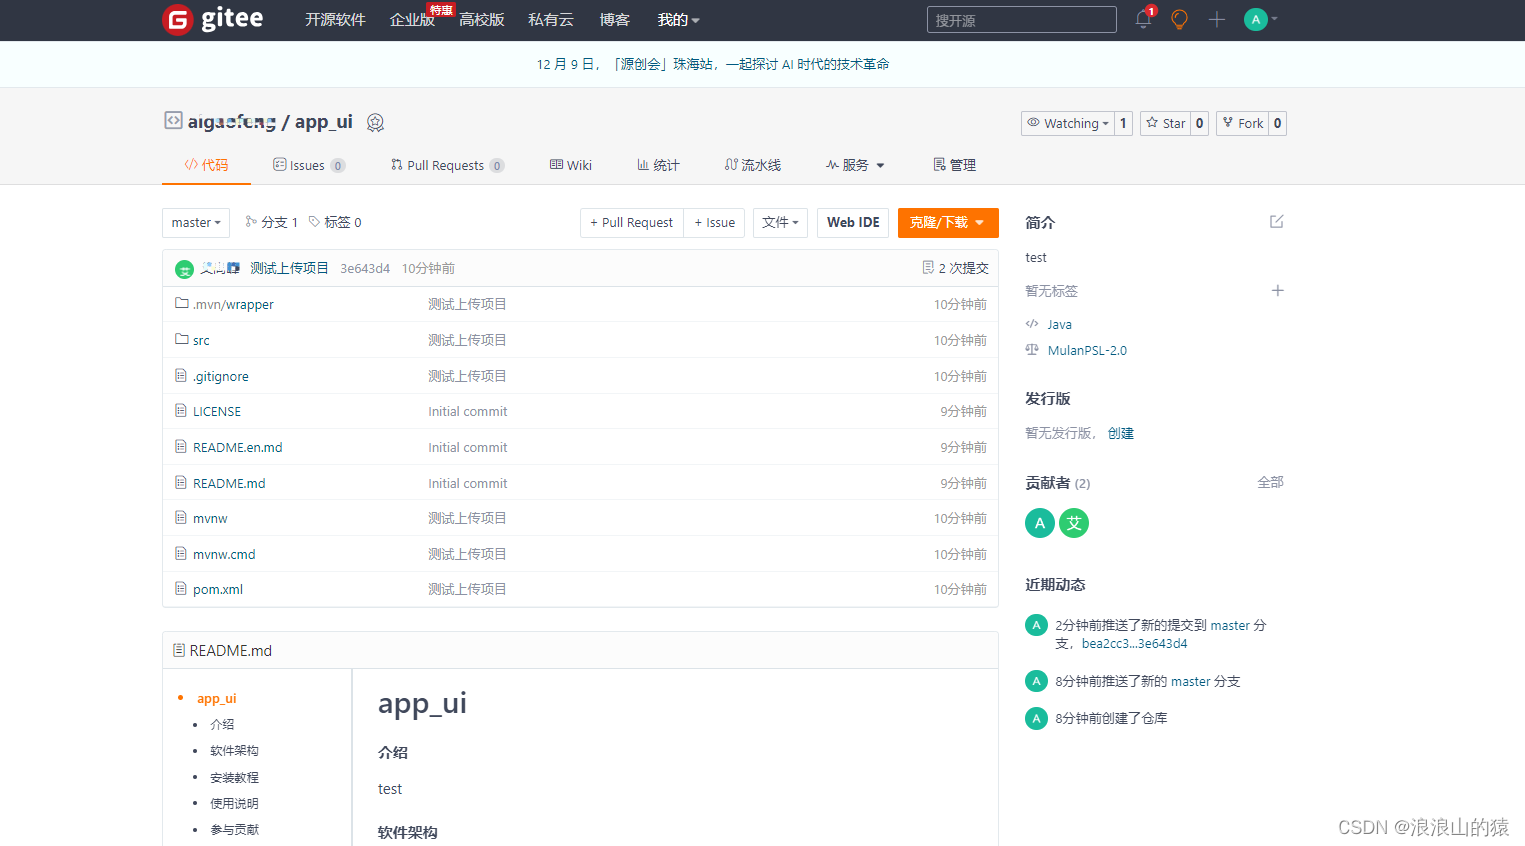Open the 克隆/下载 dropdown button
The height and width of the screenshot is (846, 1525).
coord(948,223)
